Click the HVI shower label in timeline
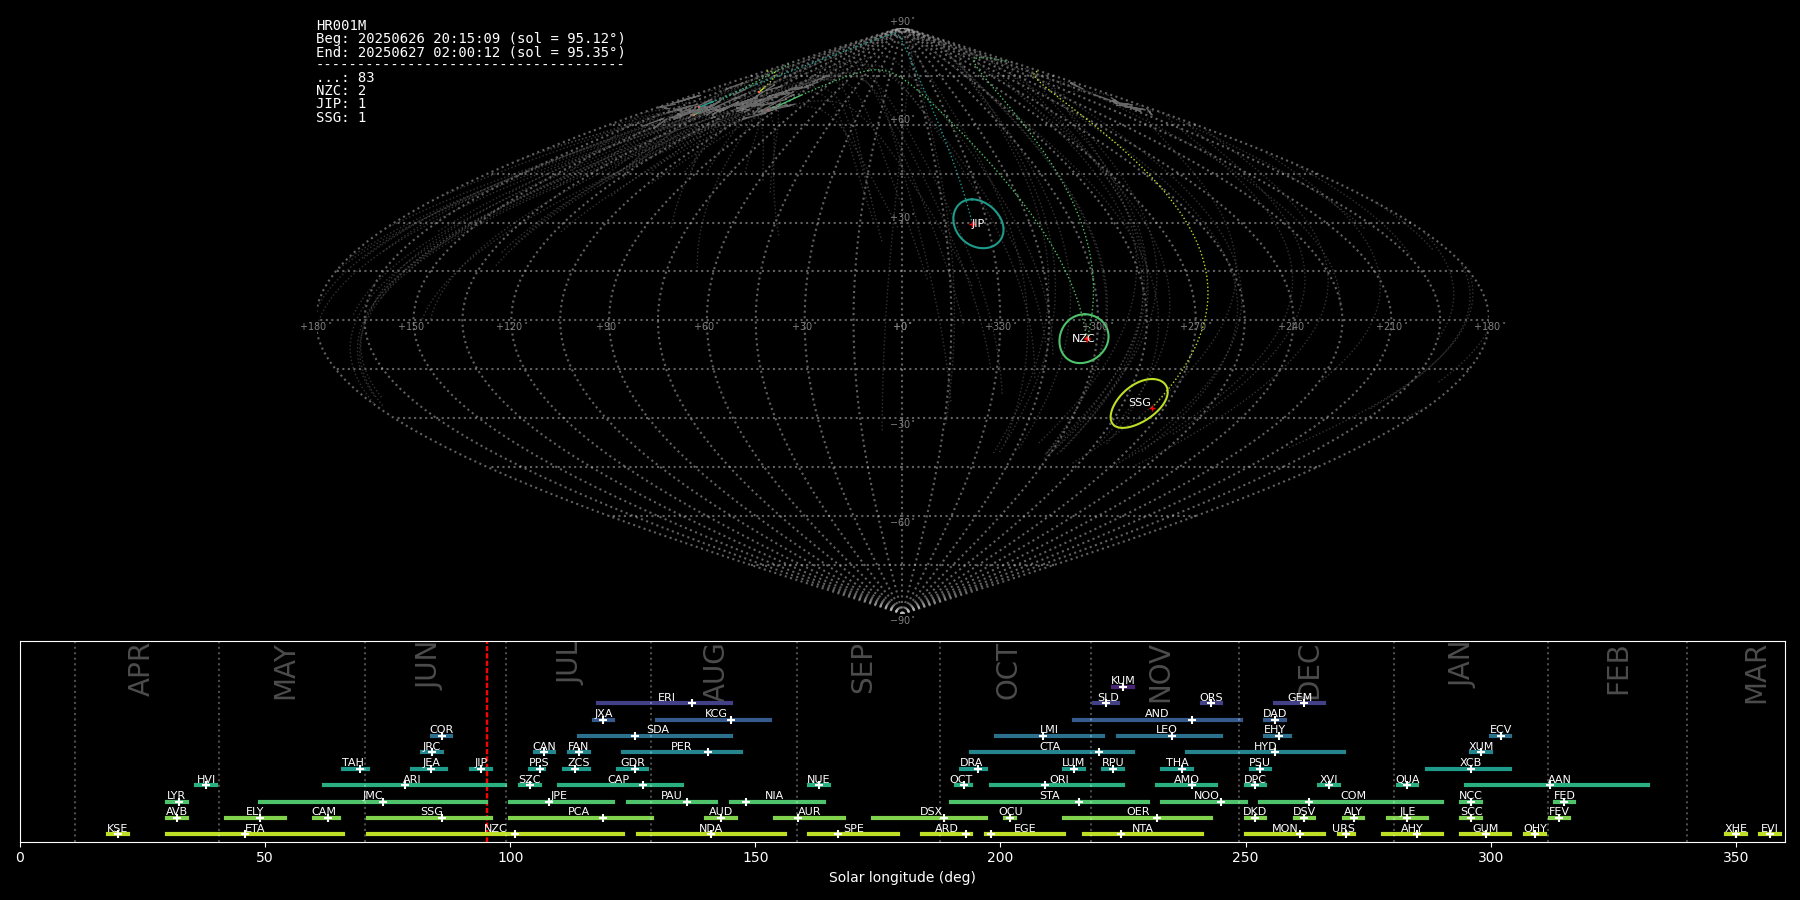1800x900 pixels. pyautogui.click(x=206, y=780)
